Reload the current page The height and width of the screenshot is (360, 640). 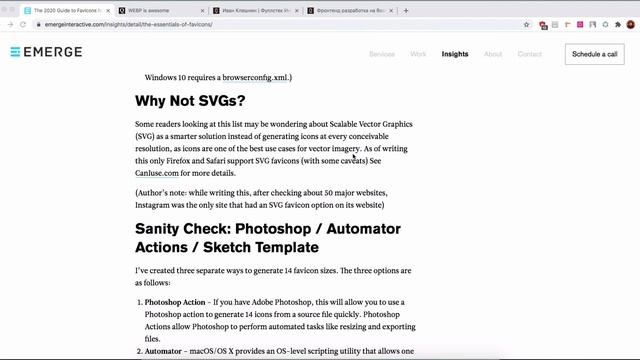coord(23,24)
